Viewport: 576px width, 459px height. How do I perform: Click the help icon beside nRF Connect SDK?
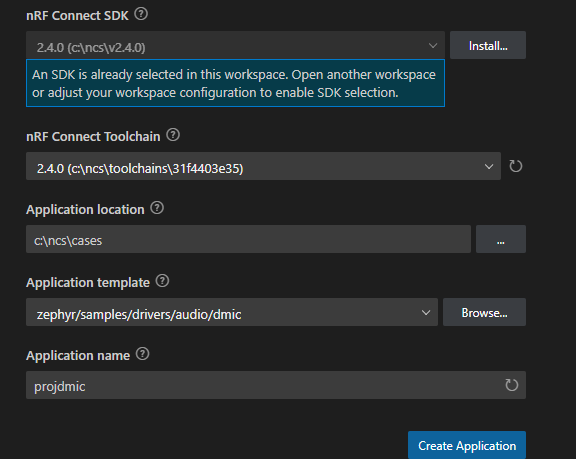pyautogui.click(x=141, y=14)
